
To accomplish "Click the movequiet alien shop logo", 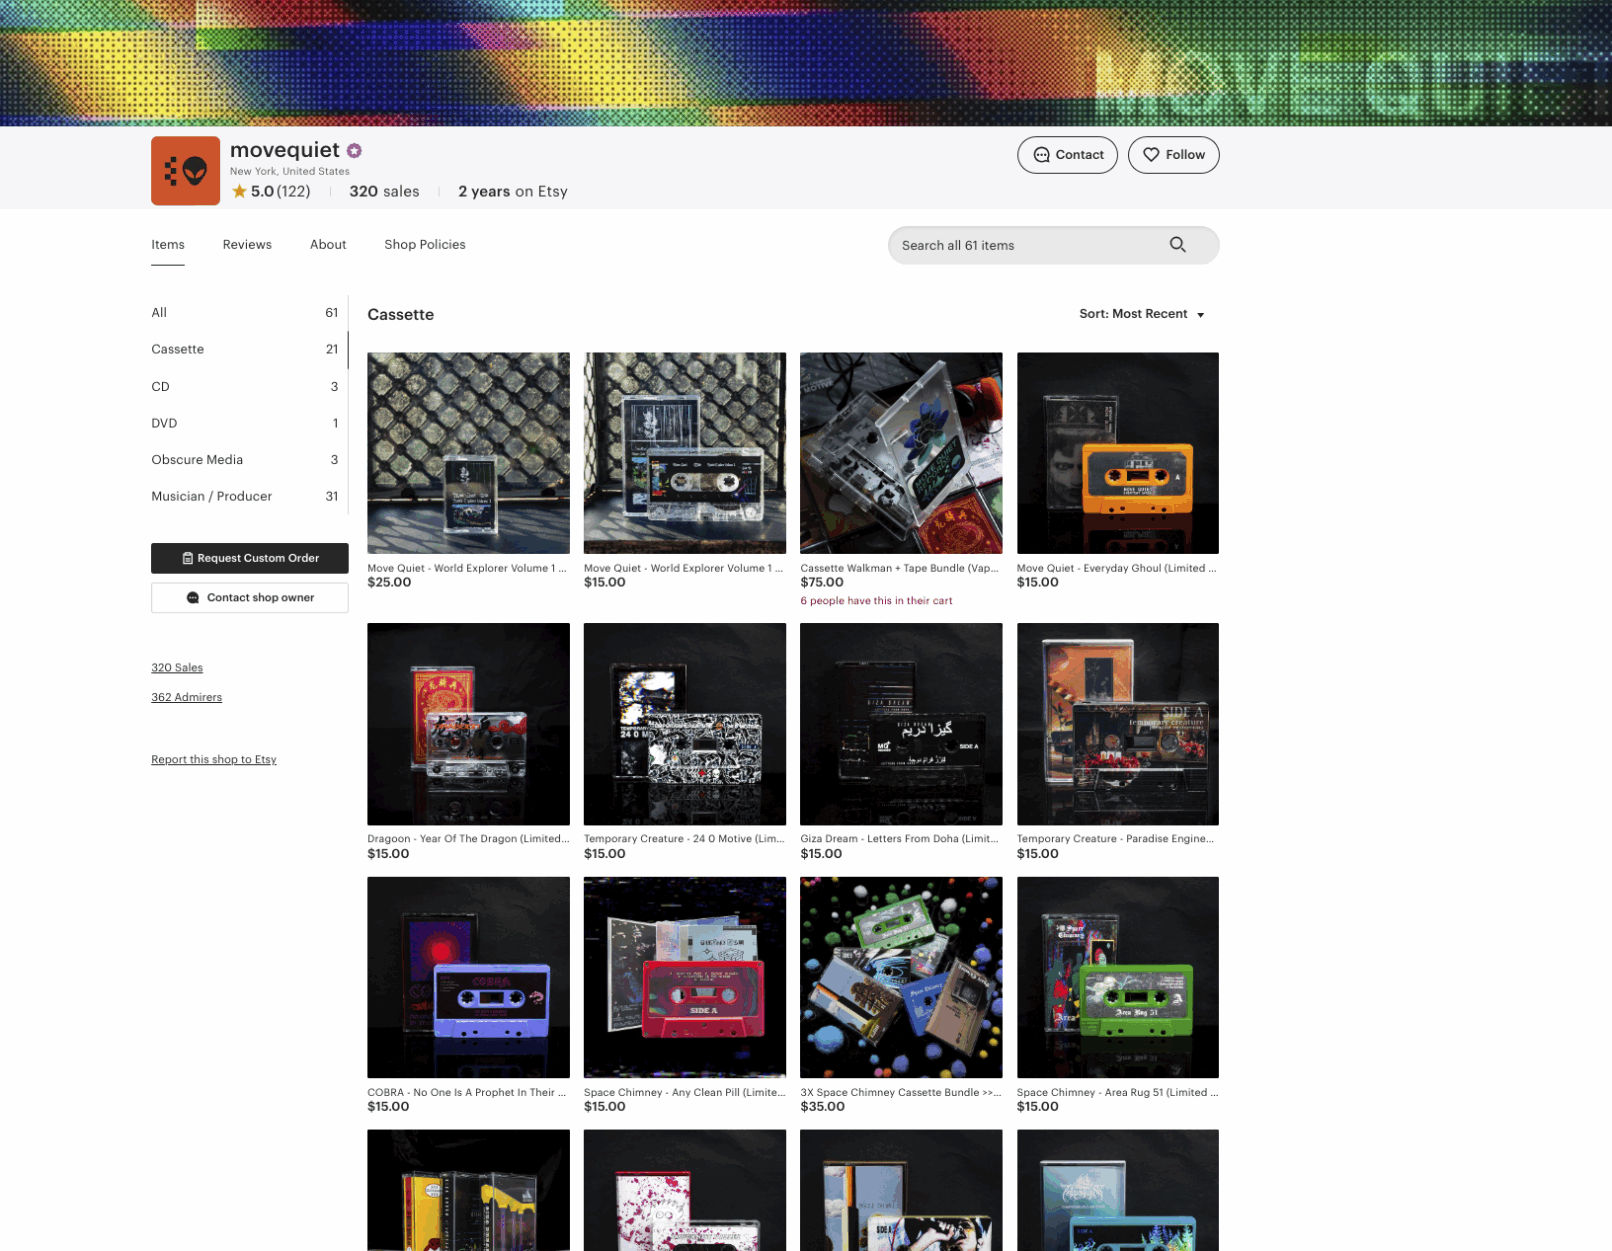I will coord(185,171).
